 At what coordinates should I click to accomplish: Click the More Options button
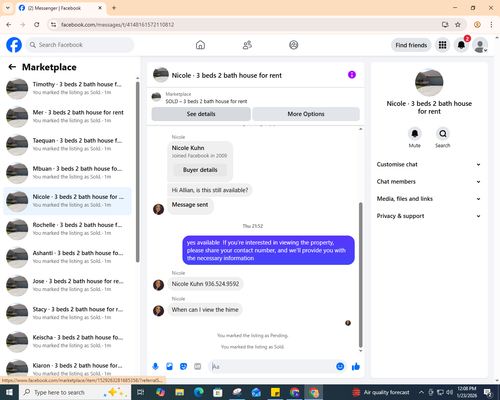(306, 114)
